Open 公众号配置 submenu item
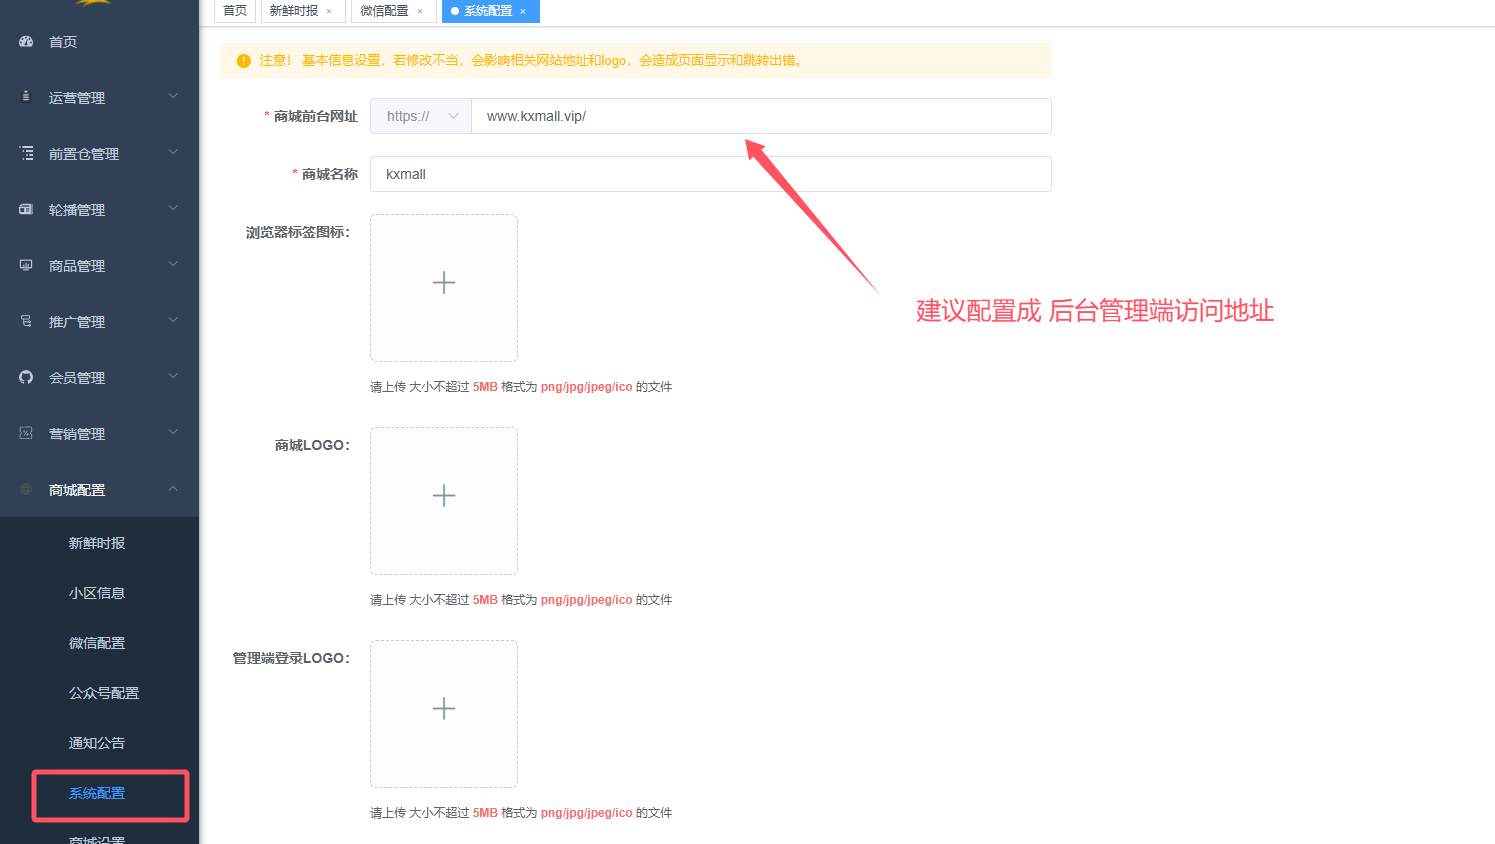This screenshot has width=1495, height=844. [x=104, y=693]
